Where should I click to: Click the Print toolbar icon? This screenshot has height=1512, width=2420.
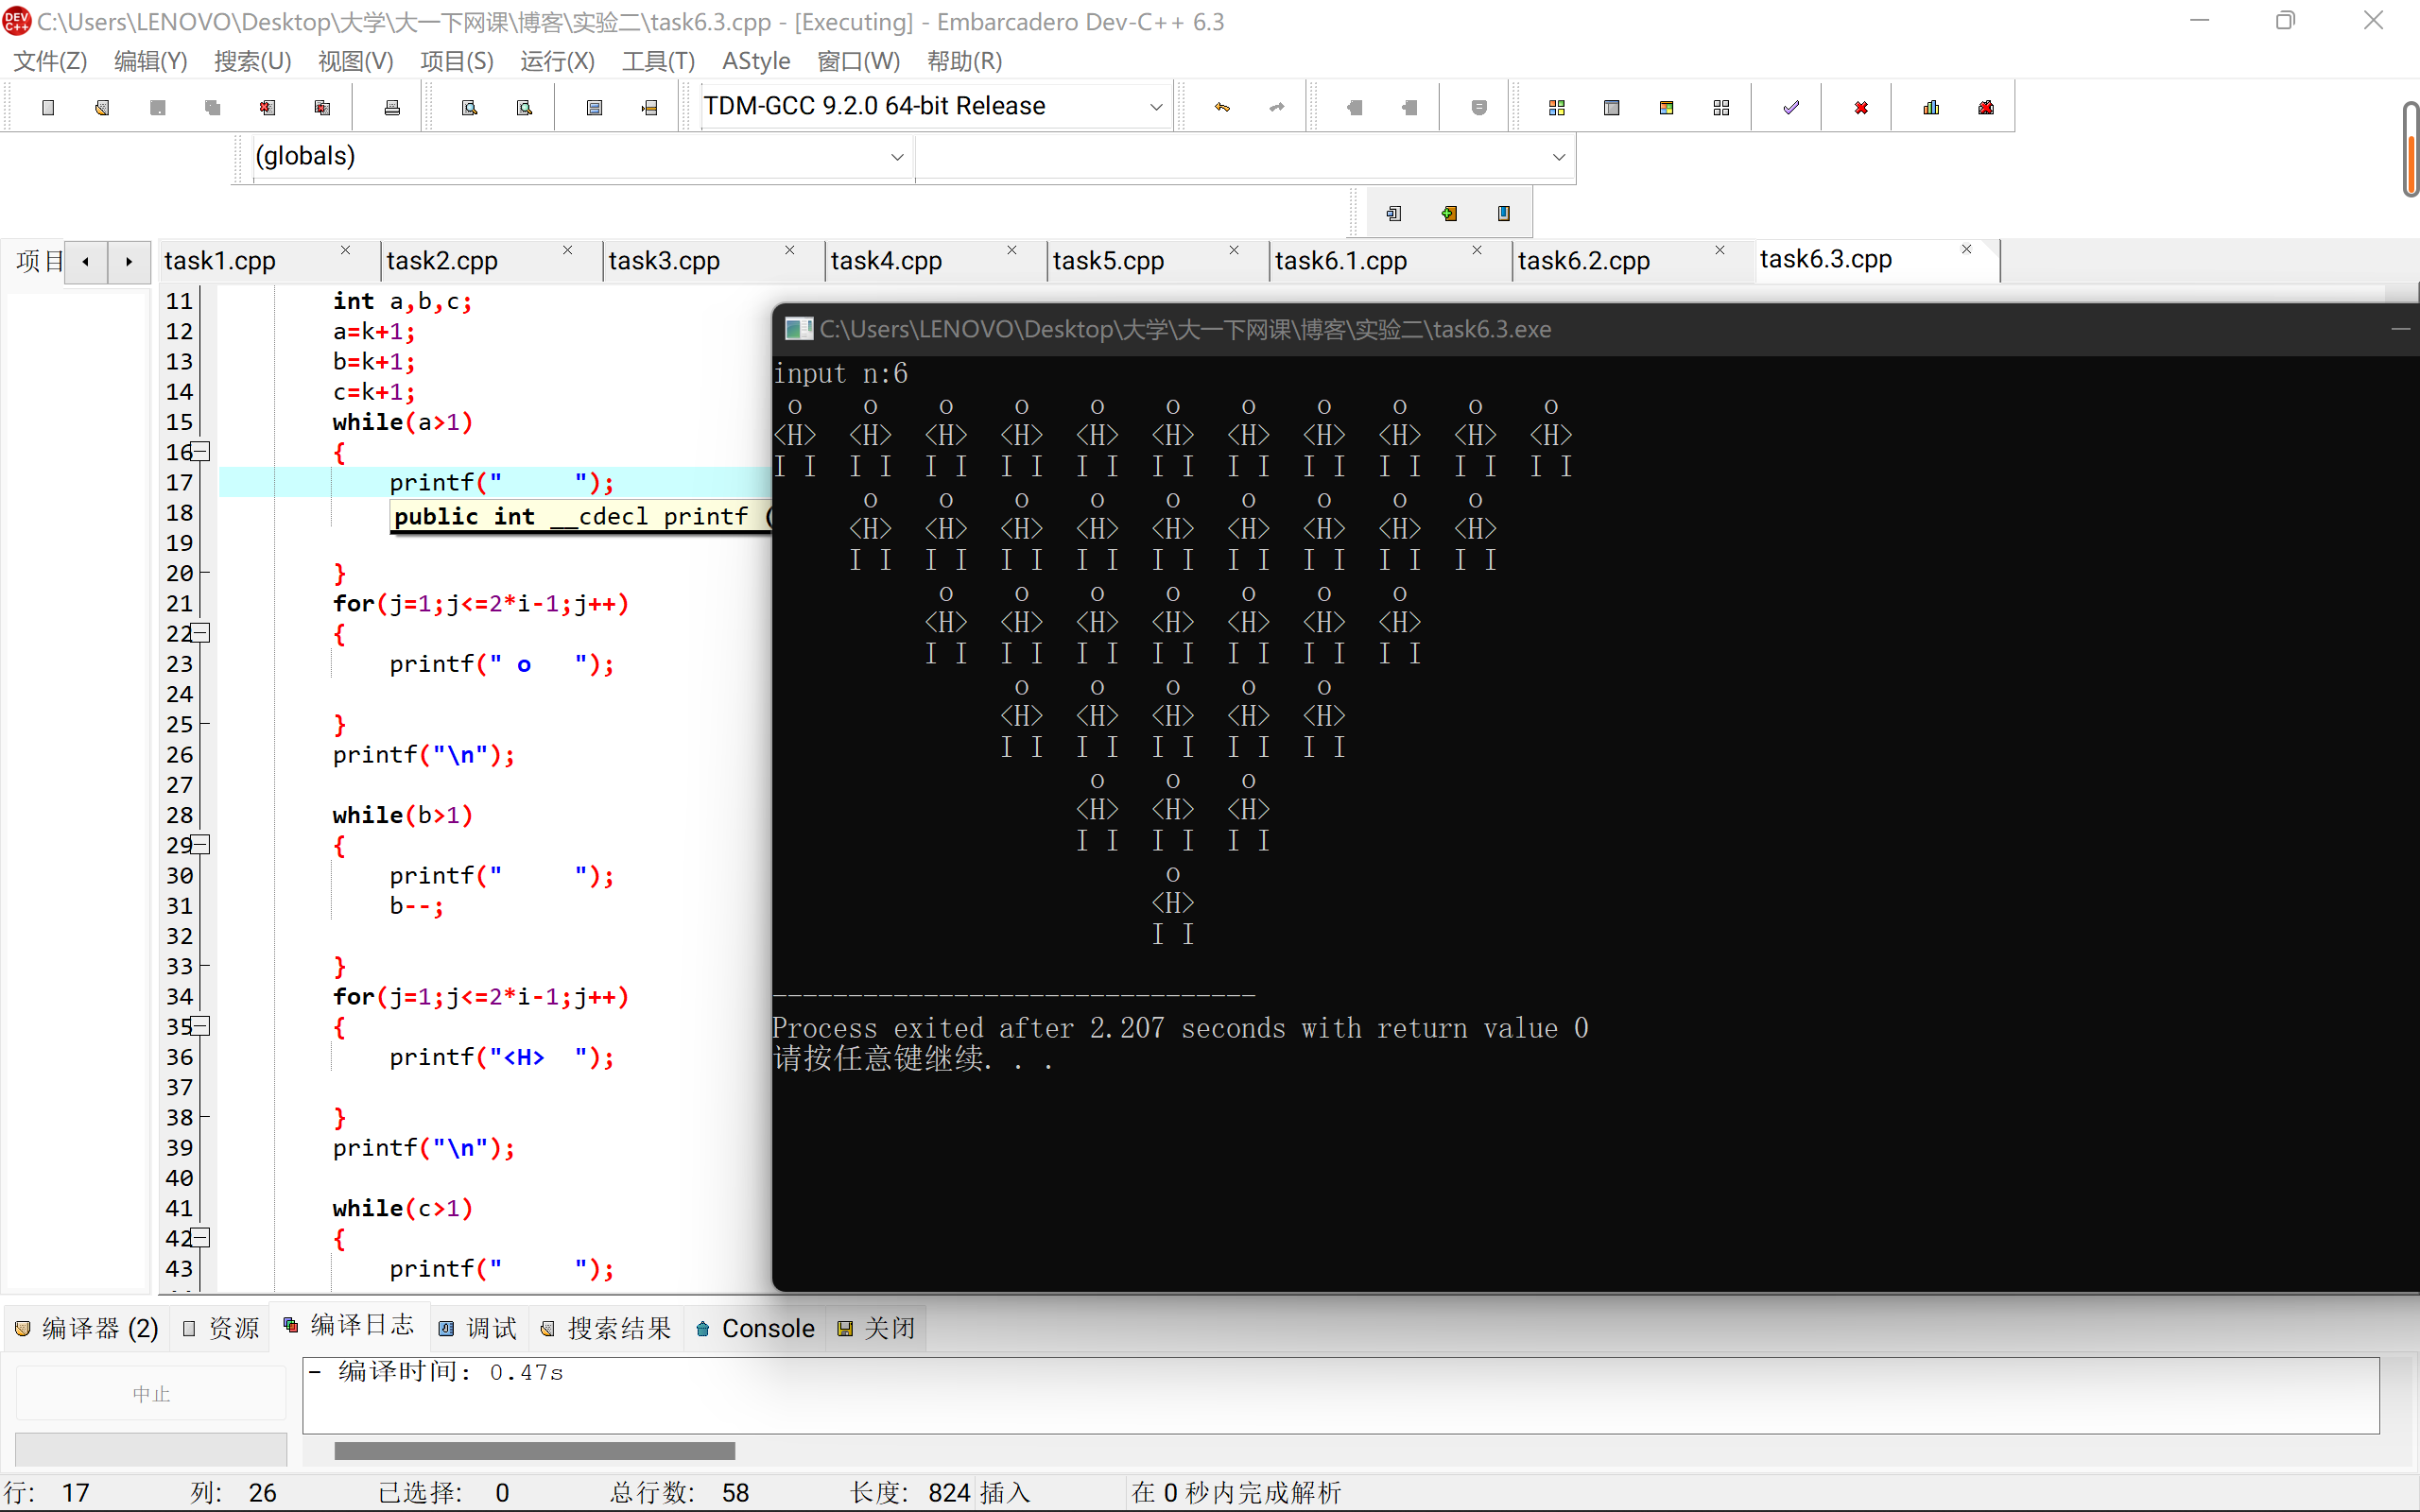tap(392, 107)
